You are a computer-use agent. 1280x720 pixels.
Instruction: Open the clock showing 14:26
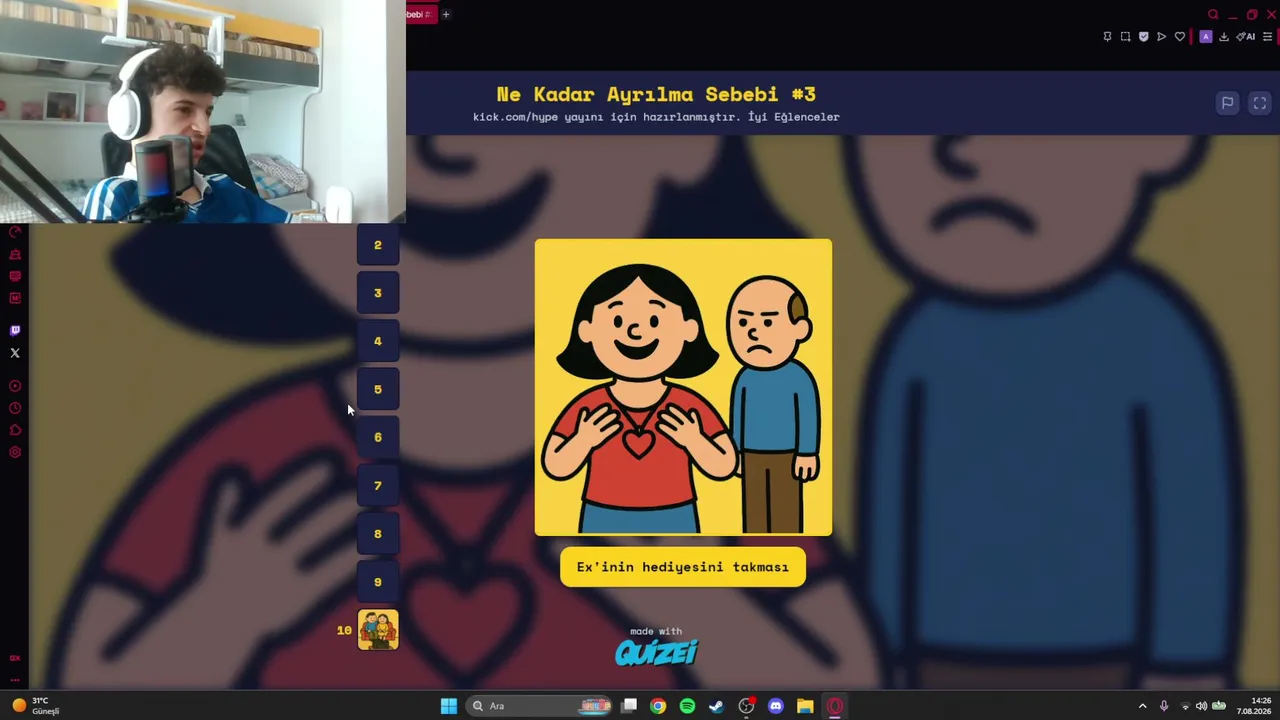1254,706
